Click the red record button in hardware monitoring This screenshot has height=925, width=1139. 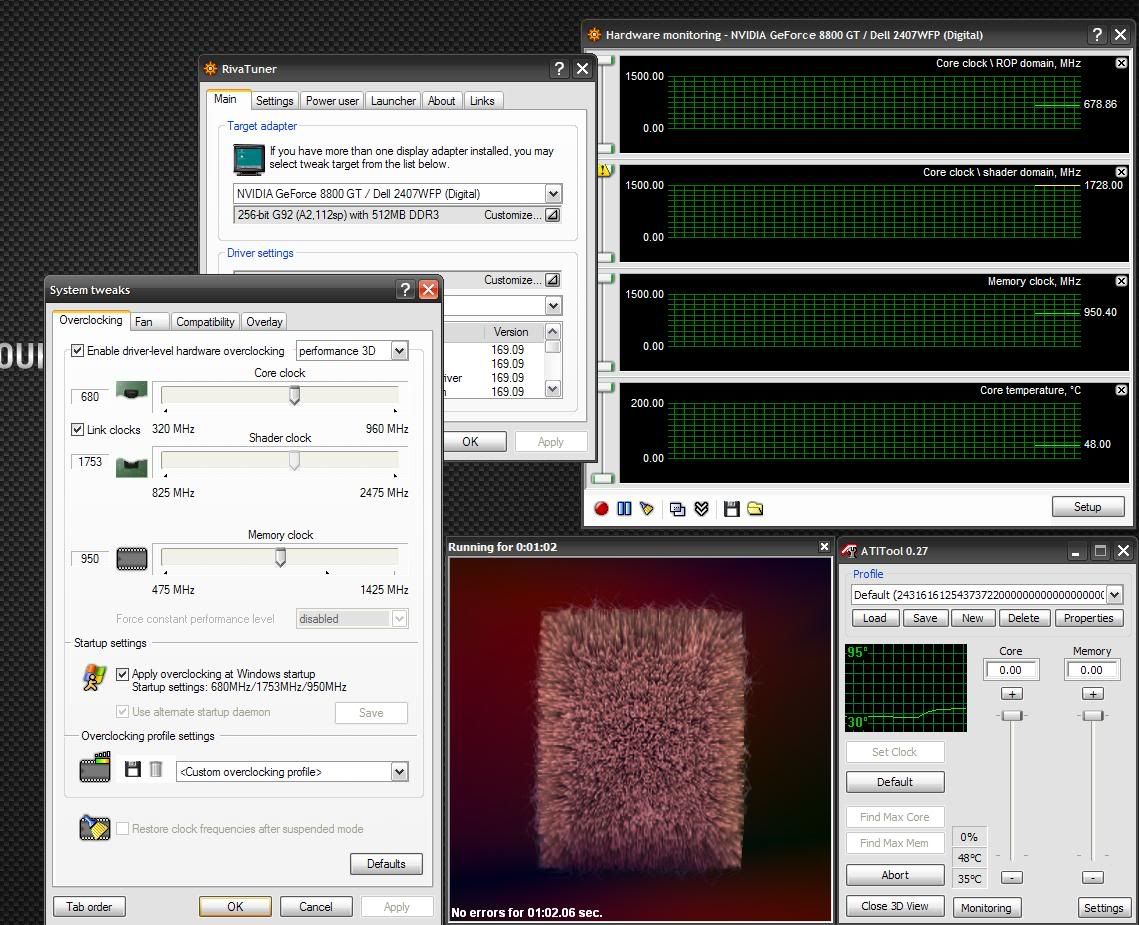coord(601,509)
